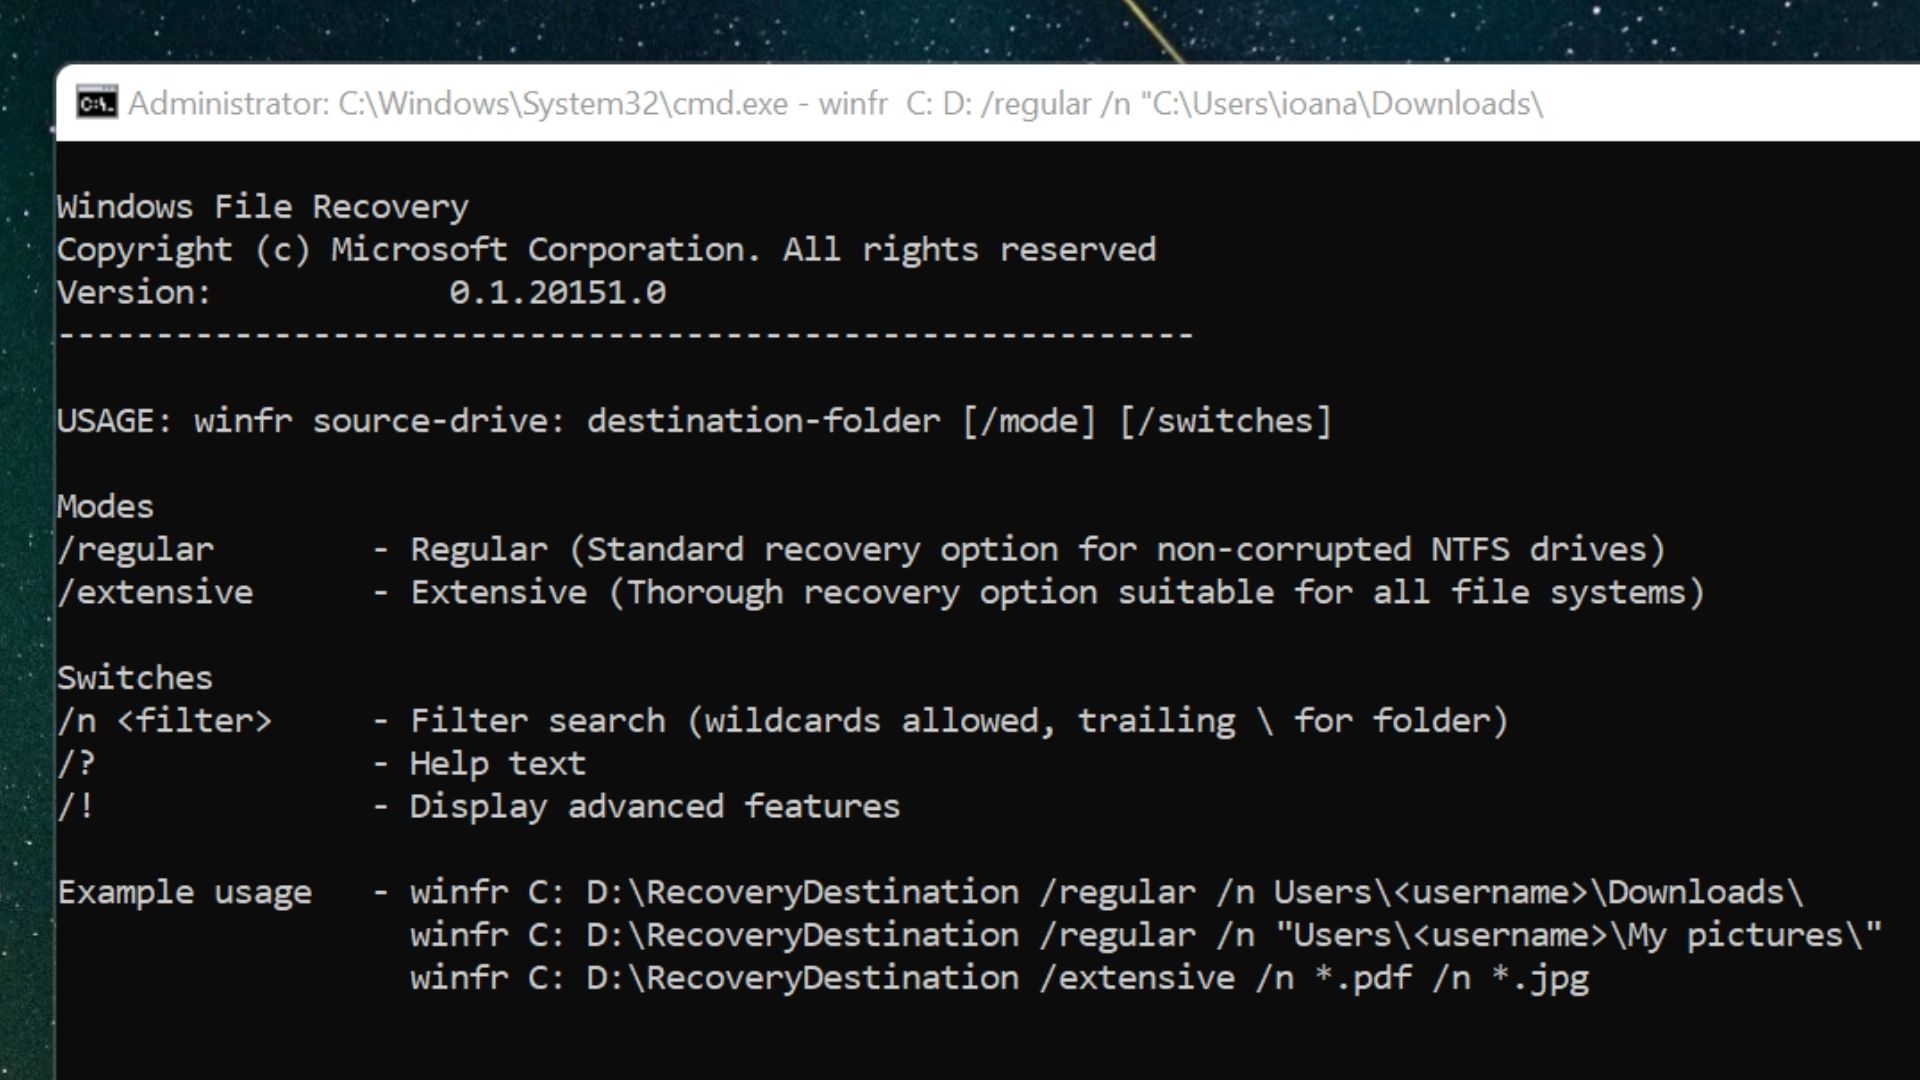This screenshot has width=1920, height=1080.
Task: Click the /extensive mode entry
Action: (x=155, y=593)
